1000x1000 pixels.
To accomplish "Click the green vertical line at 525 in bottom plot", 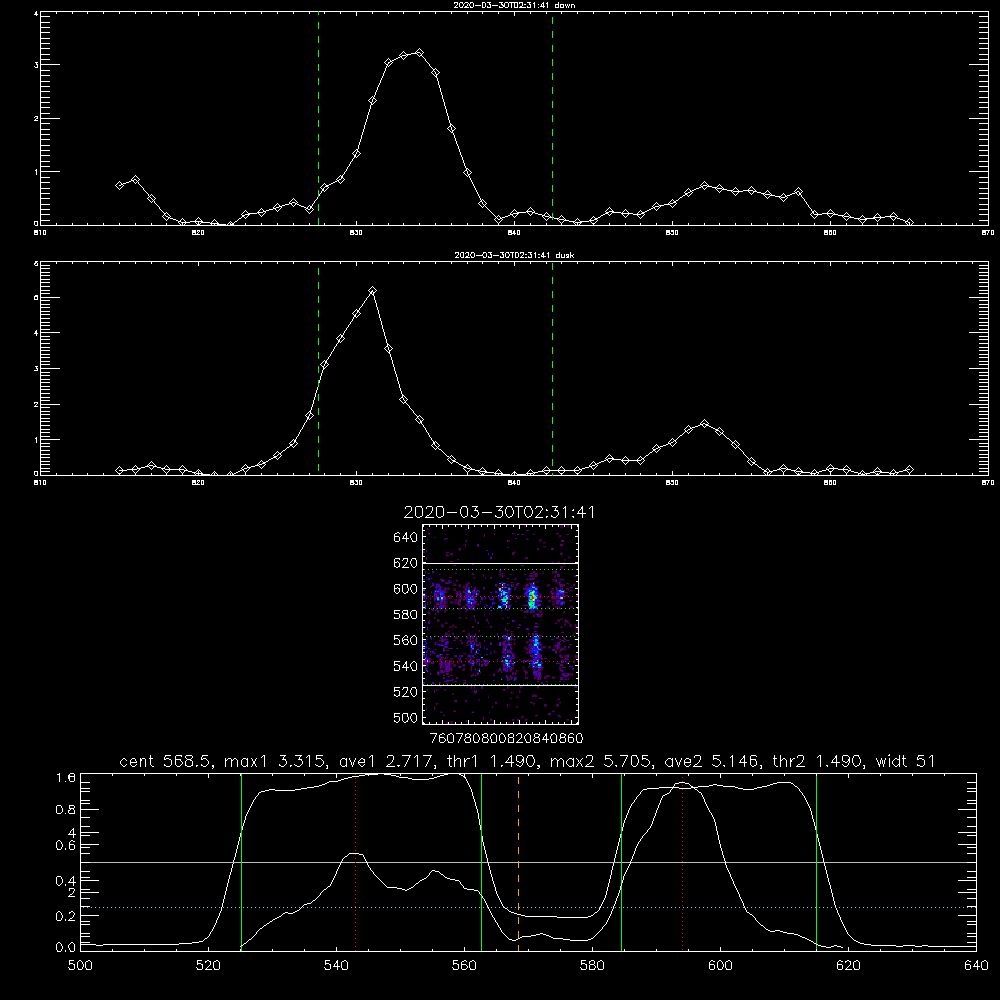I will coord(241,862).
